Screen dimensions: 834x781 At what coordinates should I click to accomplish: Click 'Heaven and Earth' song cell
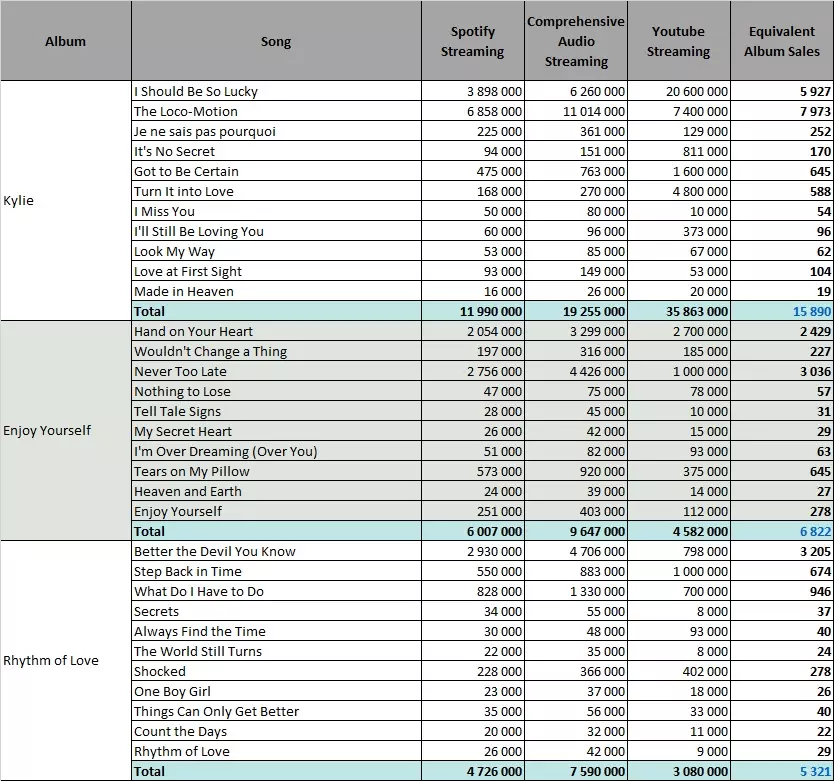click(x=276, y=492)
